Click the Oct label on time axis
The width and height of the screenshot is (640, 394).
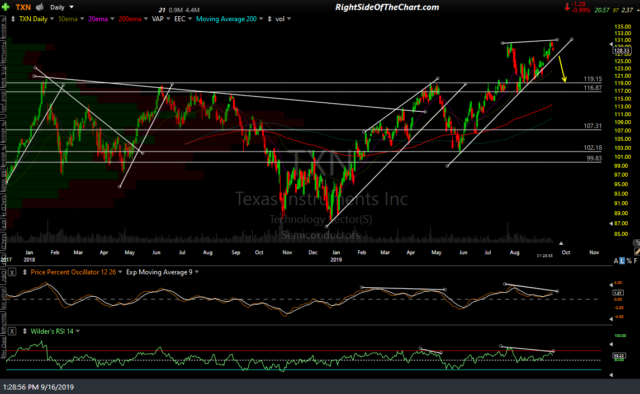point(566,252)
